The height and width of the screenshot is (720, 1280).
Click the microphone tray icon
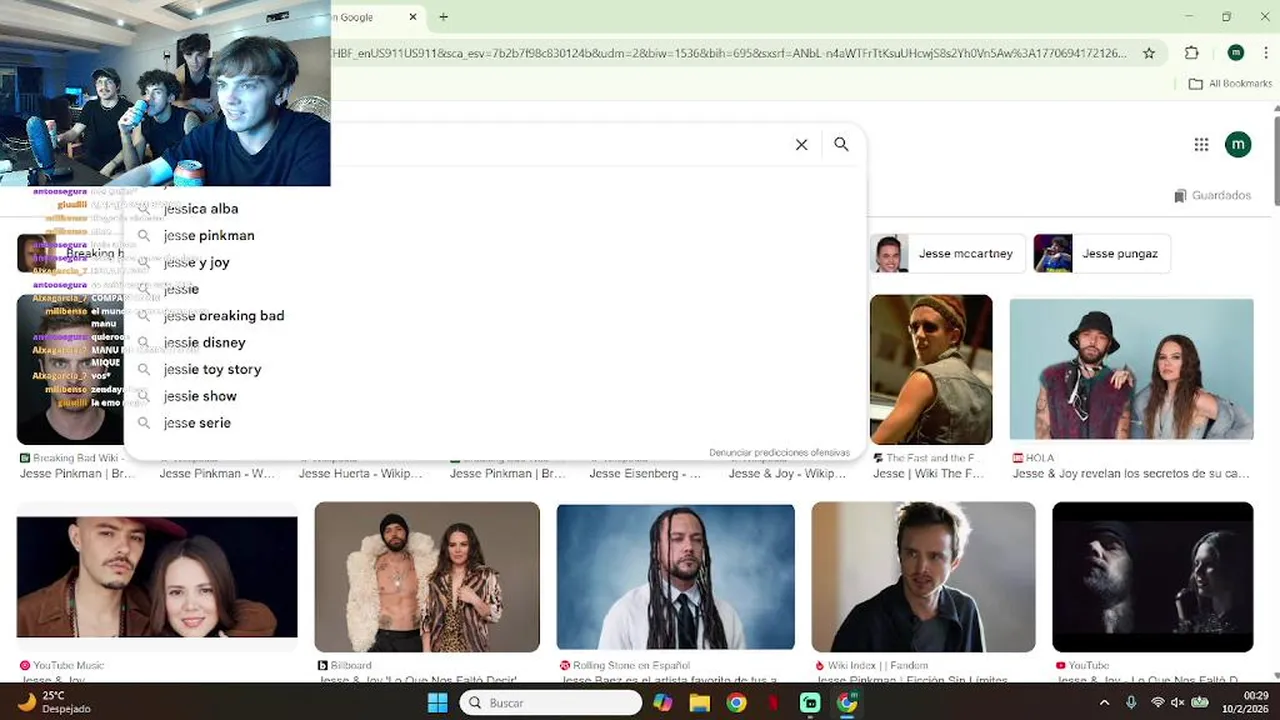pos(1131,703)
